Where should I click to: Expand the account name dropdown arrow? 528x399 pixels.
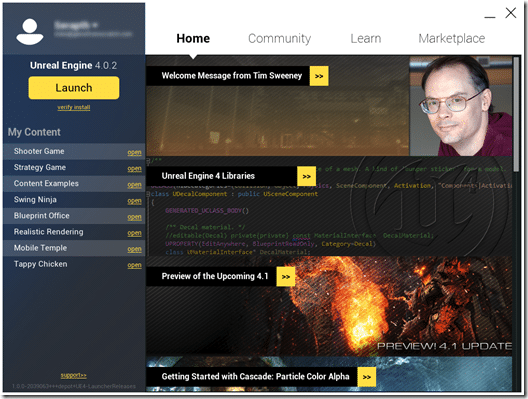coord(95,25)
